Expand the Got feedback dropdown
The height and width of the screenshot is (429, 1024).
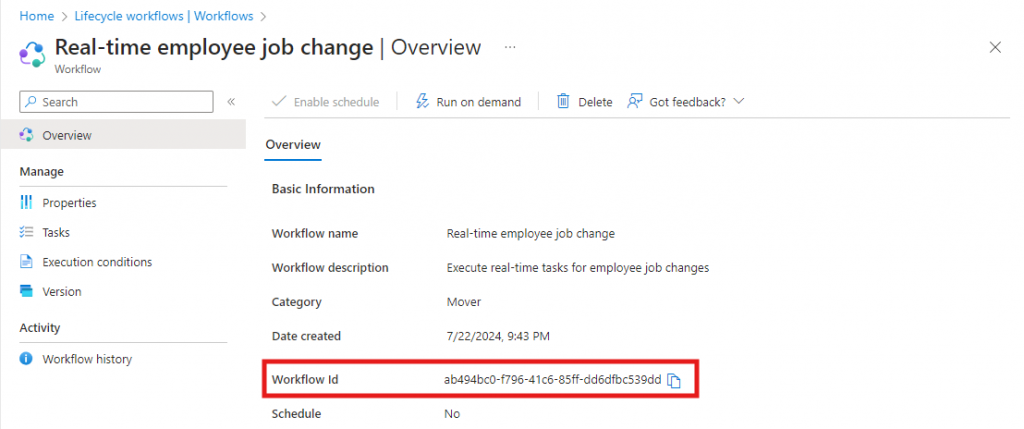coord(739,102)
